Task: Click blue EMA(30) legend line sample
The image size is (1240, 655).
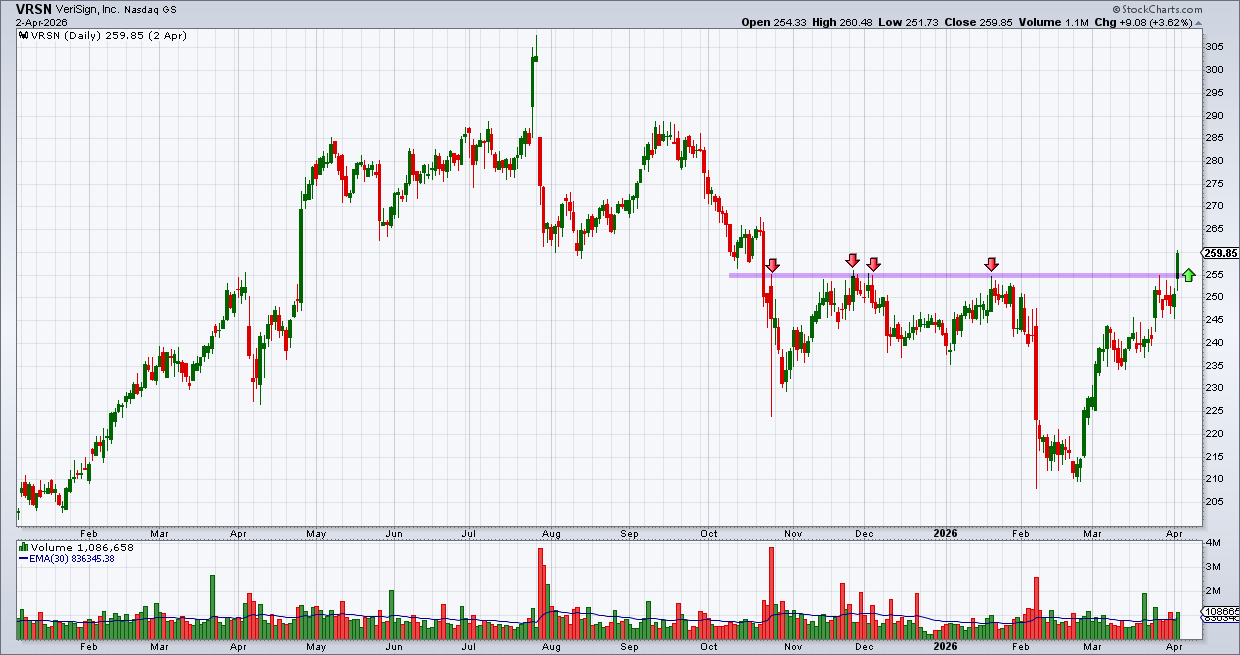Action: tap(24, 559)
